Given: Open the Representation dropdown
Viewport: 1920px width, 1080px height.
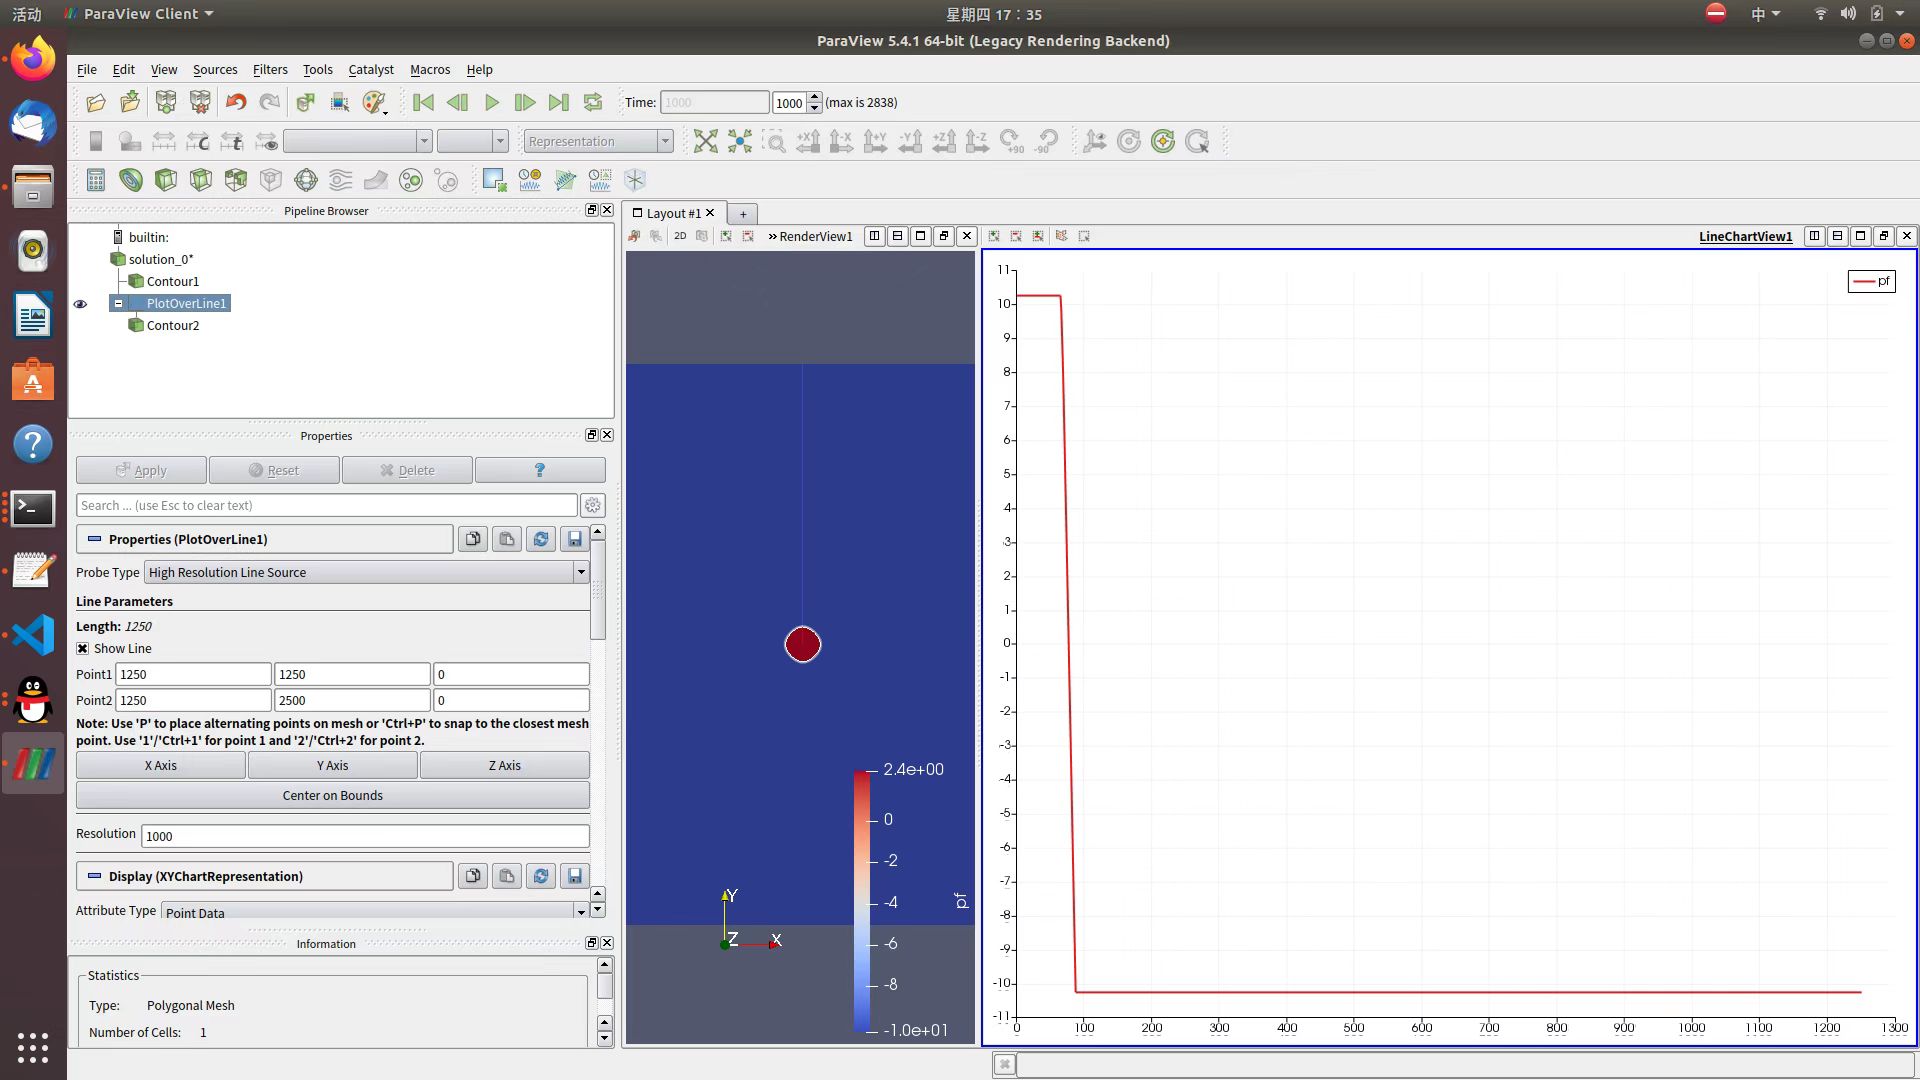Looking at the screenshot, I should tap(598, 141).
